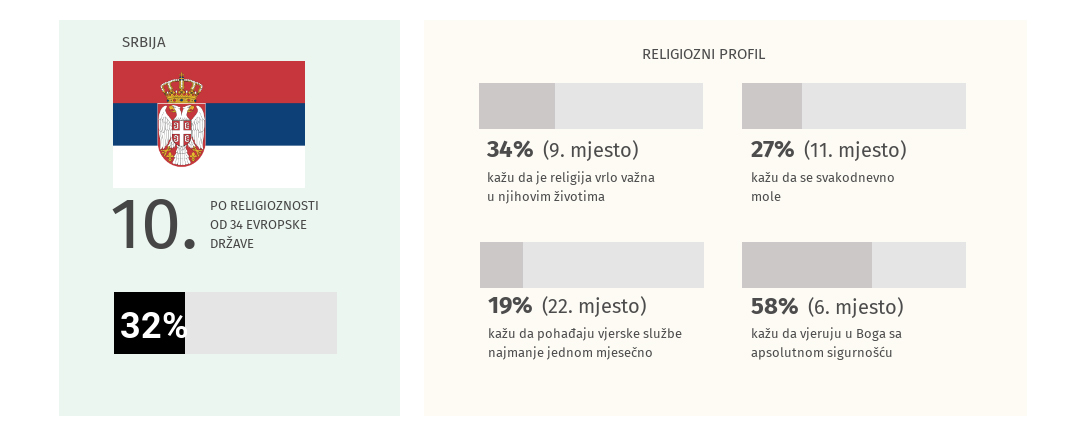
Task: Click the '(22. mjesto)' rank label
Action: pos(594,305)
